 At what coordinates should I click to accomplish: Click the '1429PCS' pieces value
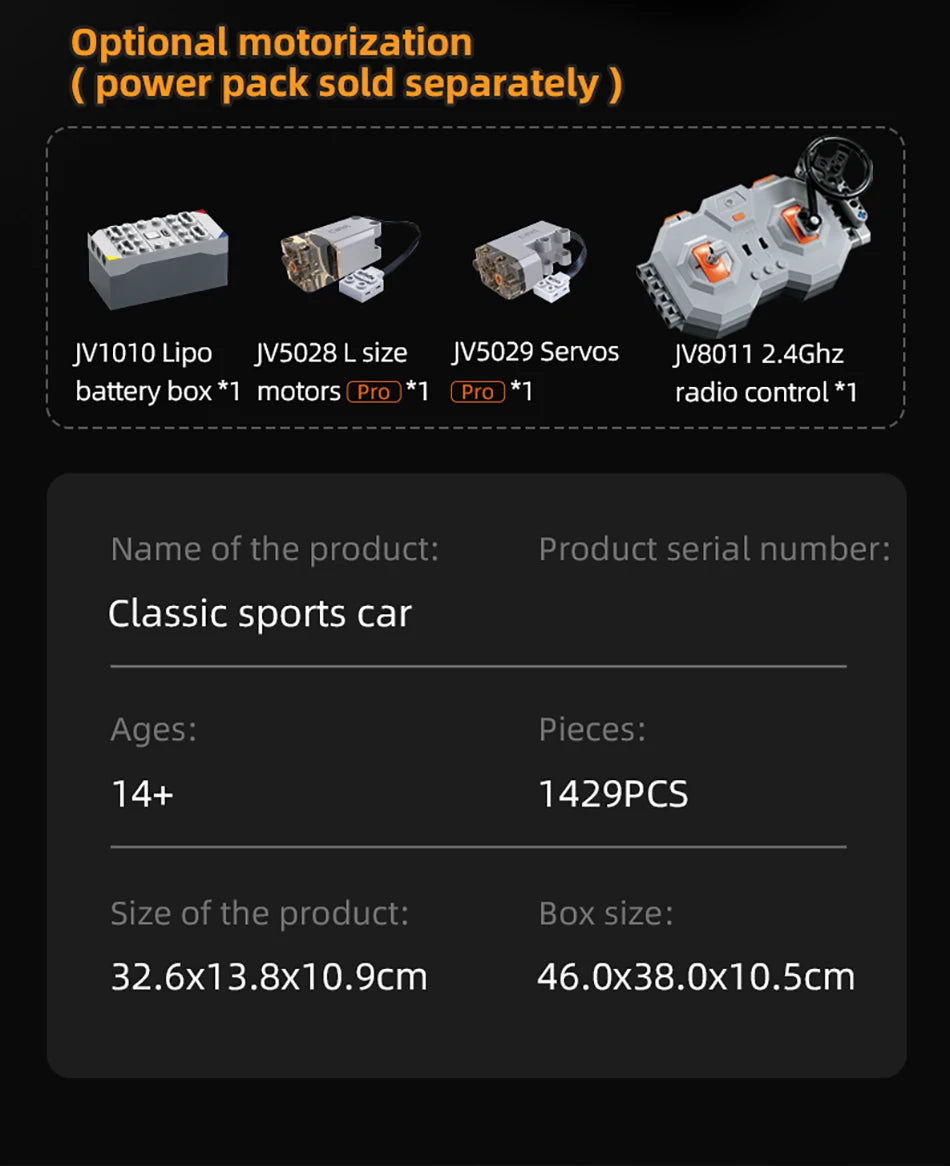coord(613,795)
